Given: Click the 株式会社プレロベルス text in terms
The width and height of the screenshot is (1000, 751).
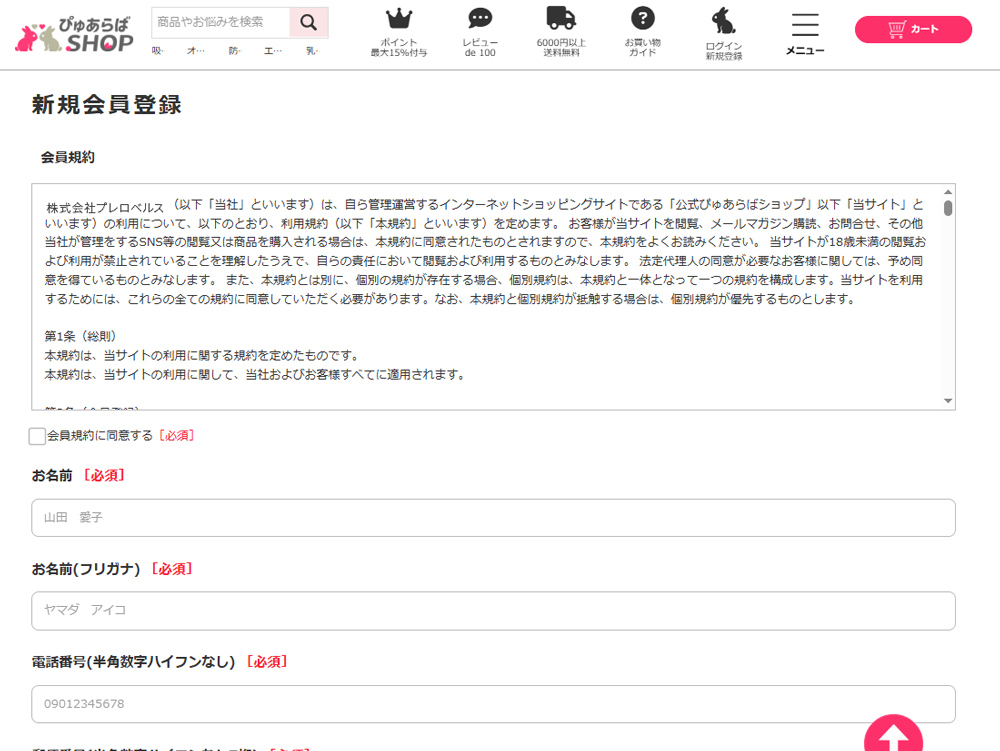Looking at the screenshot, I should (x=105, y=208).
